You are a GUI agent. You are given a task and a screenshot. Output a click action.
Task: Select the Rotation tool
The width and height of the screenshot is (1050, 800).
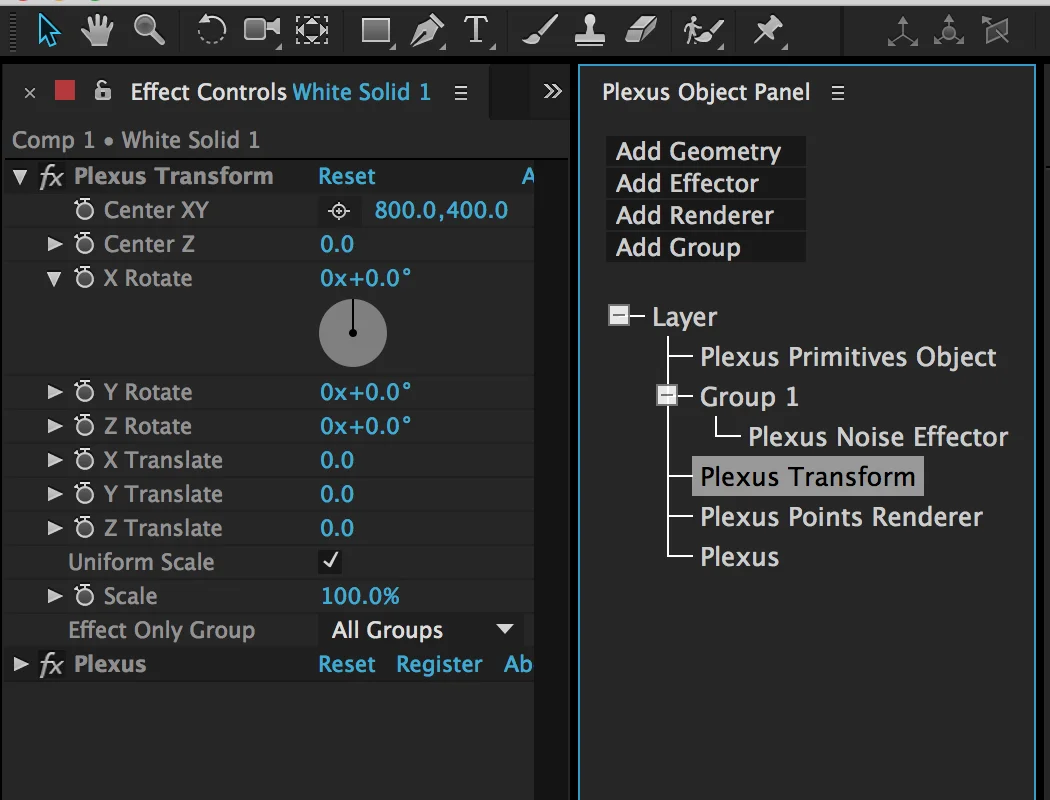pos(211,30)
